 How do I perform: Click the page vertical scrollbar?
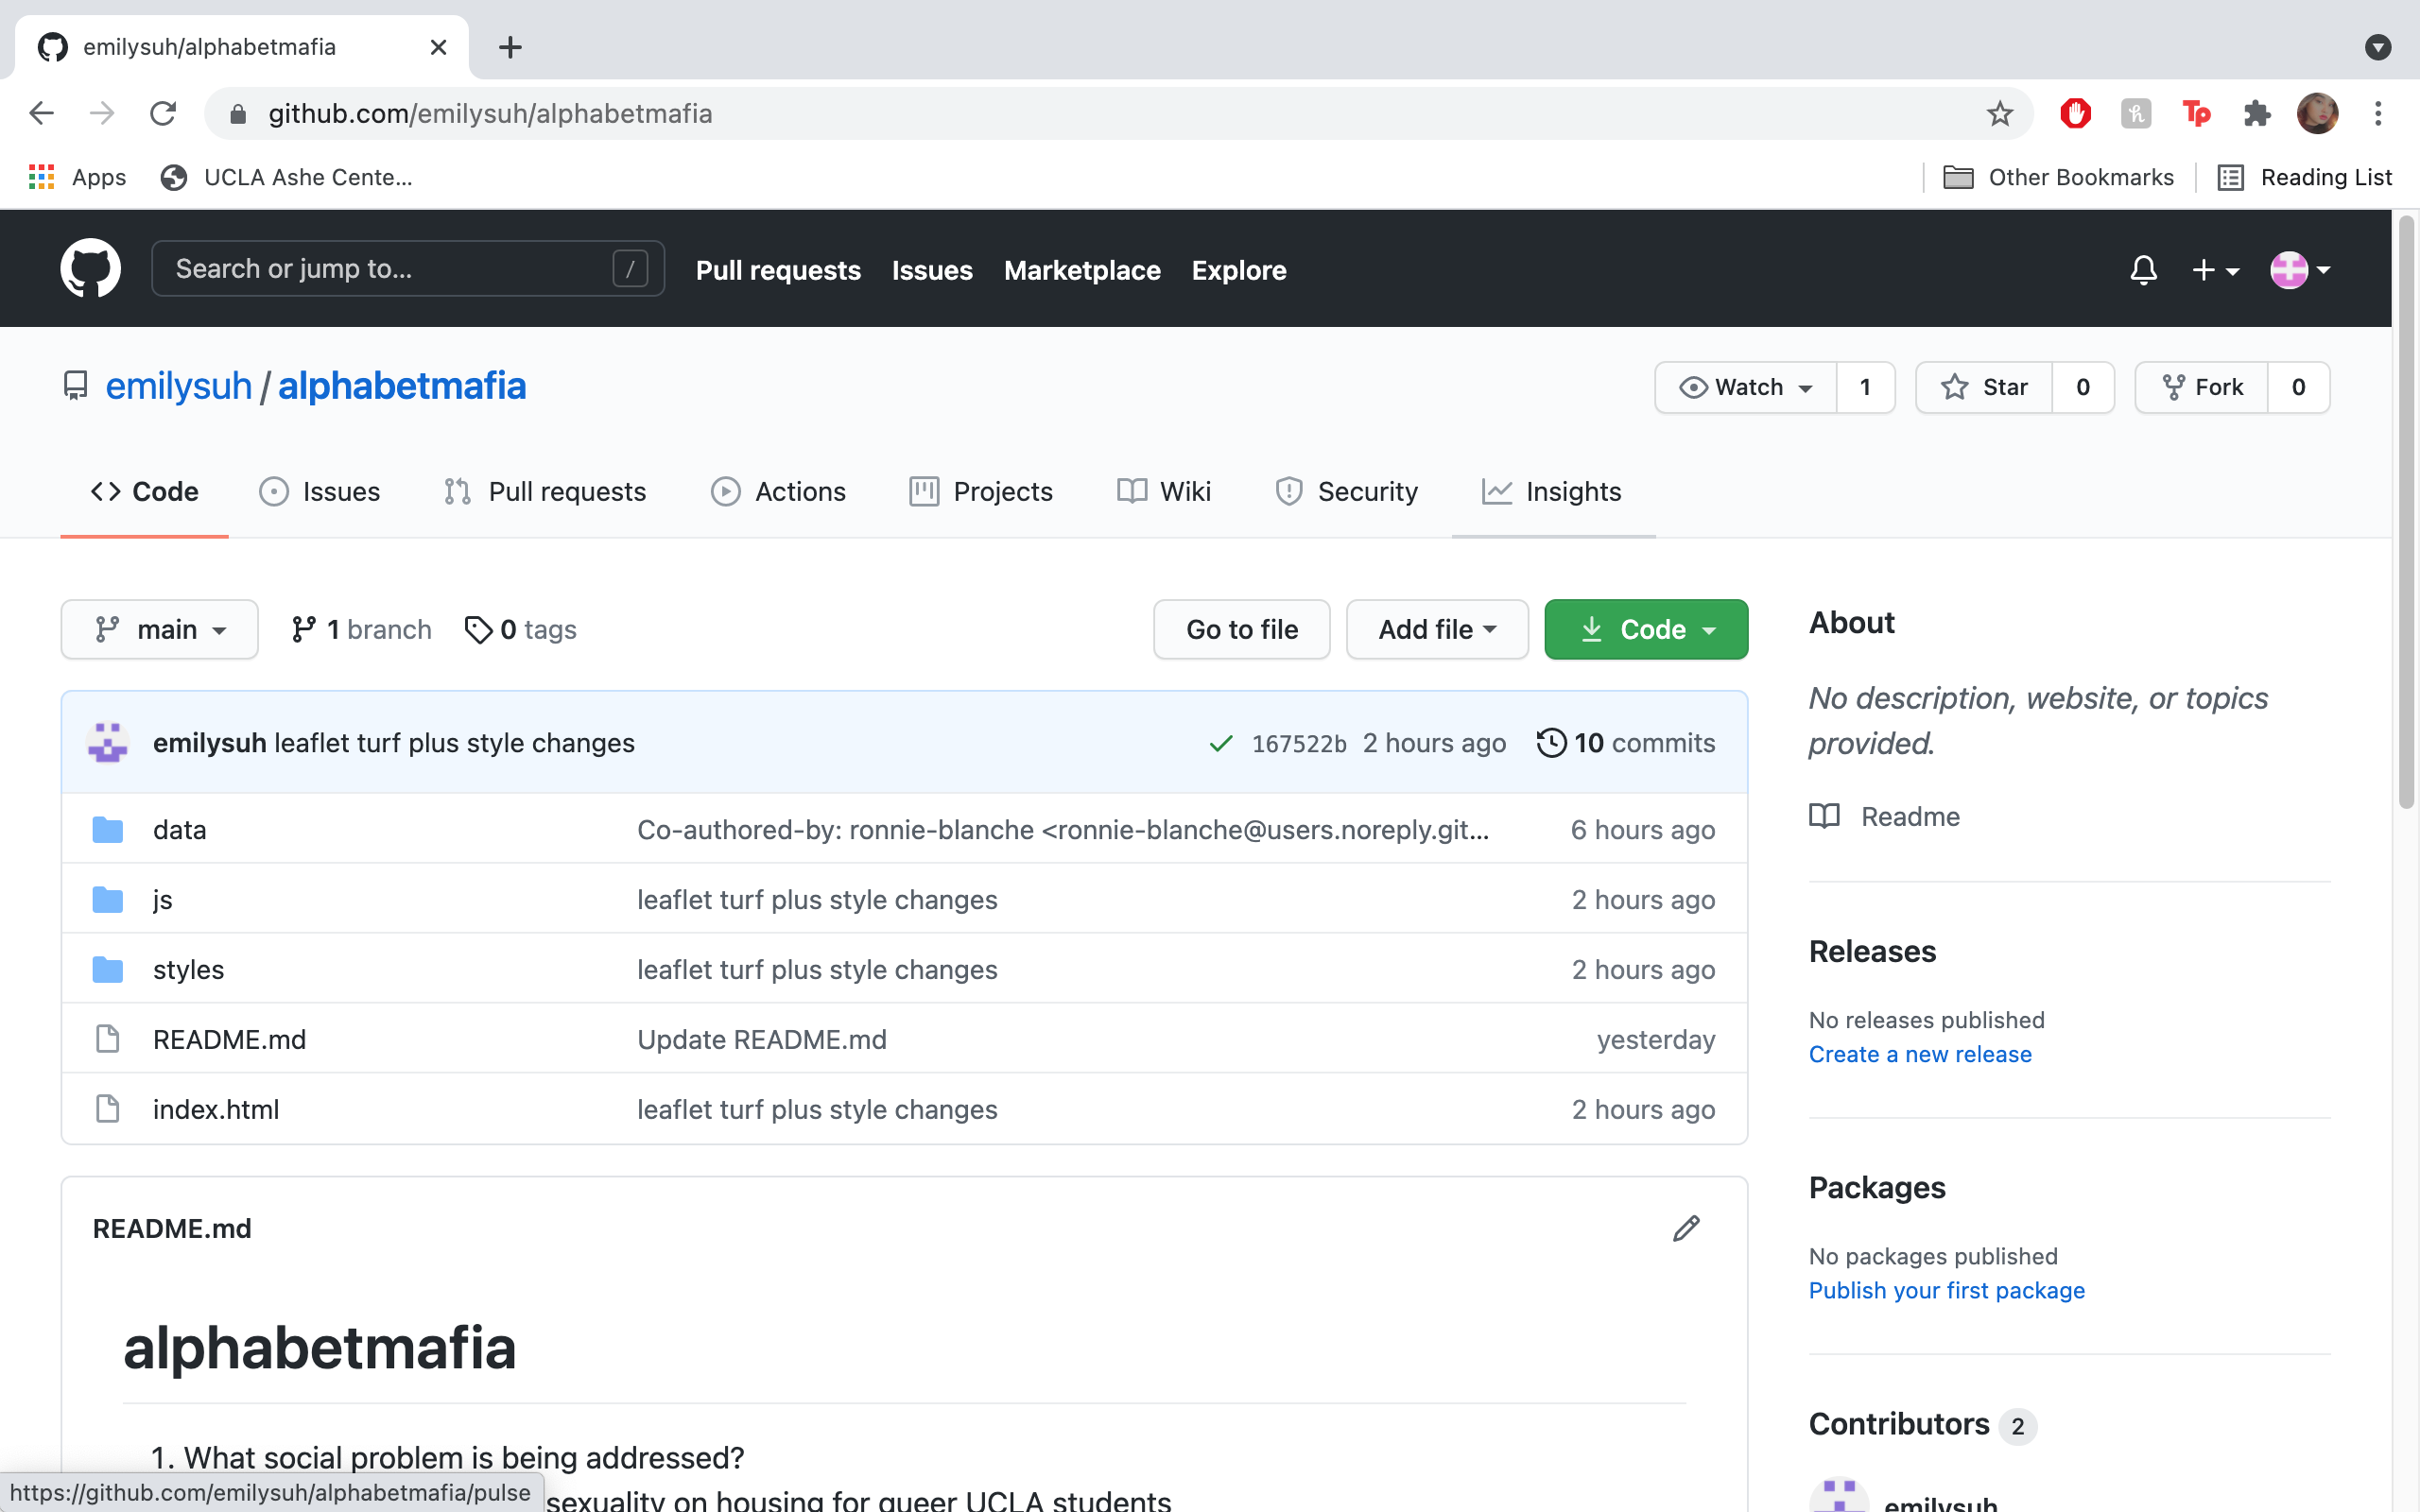(2406, 512)
